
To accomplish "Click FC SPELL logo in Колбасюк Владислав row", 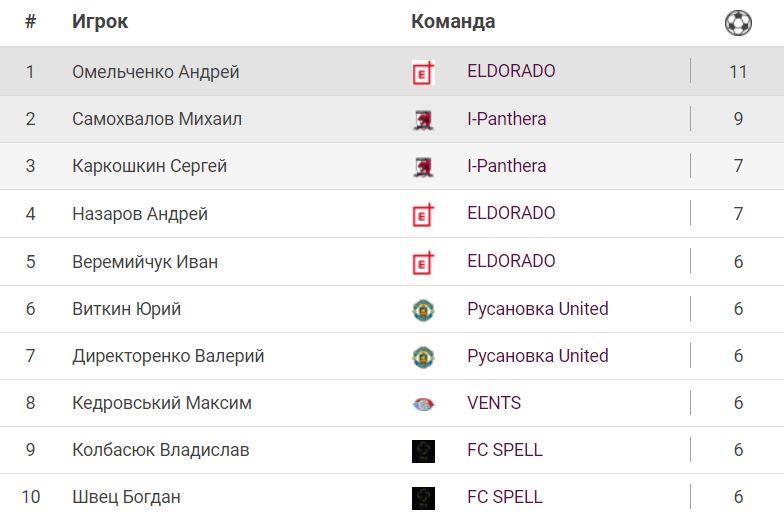I will pos(423,451).
